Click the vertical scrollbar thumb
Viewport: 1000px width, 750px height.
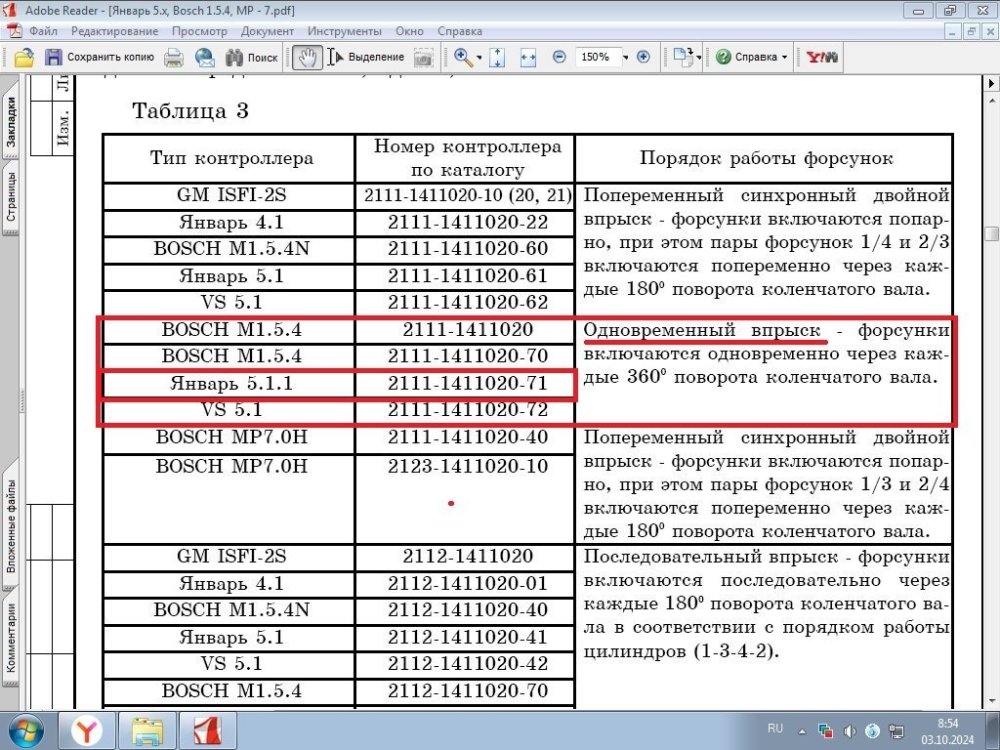(992, 233)
